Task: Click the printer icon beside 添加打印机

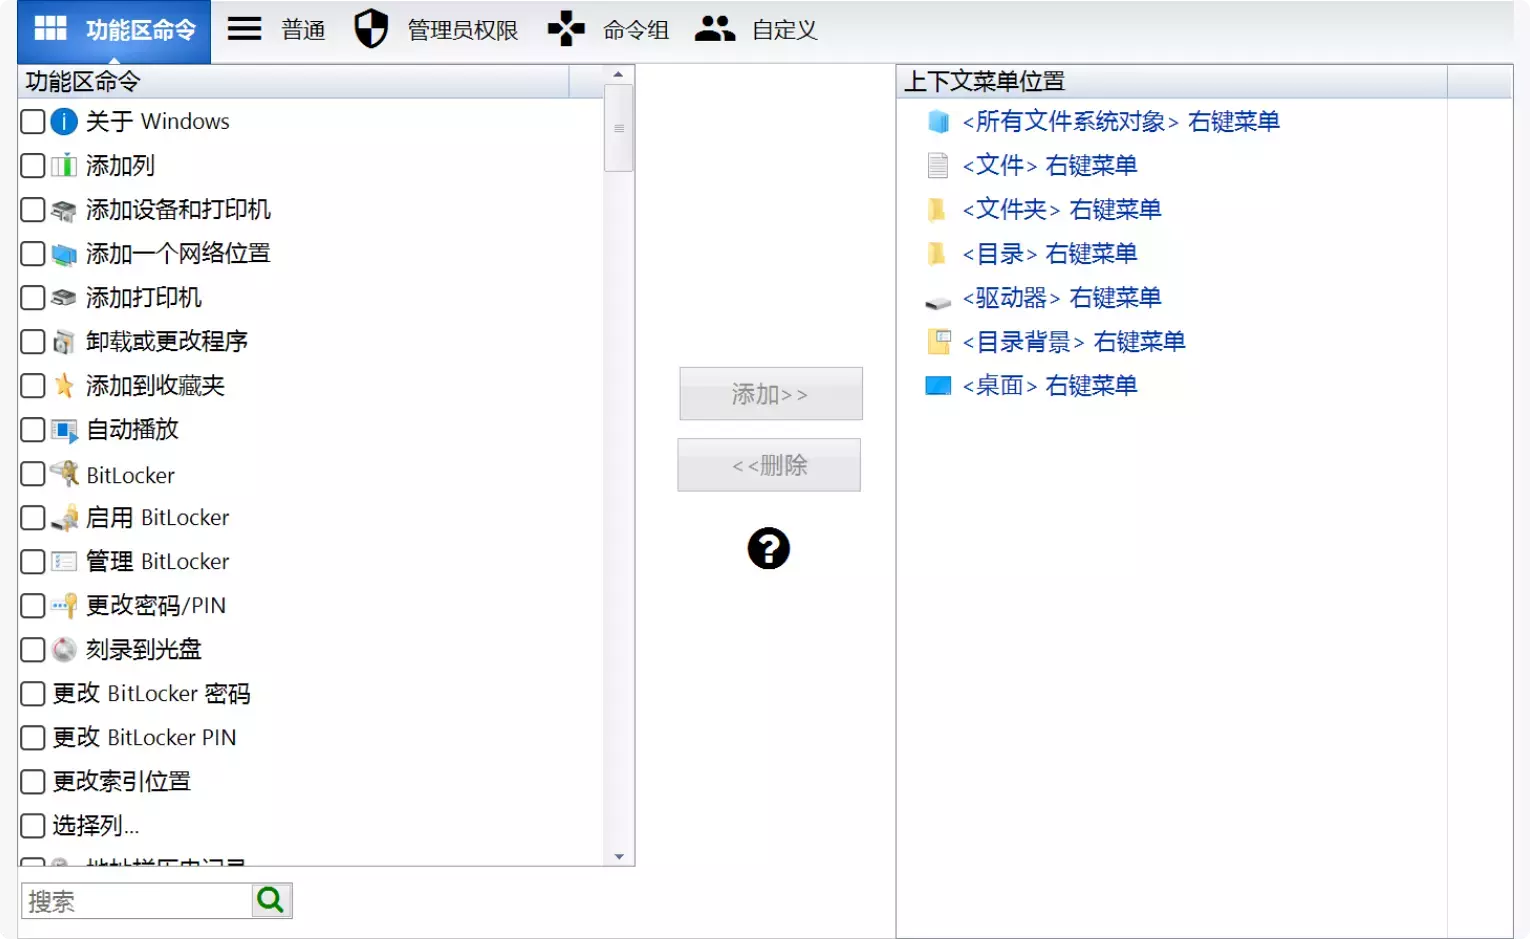Action: coord(64,297)
